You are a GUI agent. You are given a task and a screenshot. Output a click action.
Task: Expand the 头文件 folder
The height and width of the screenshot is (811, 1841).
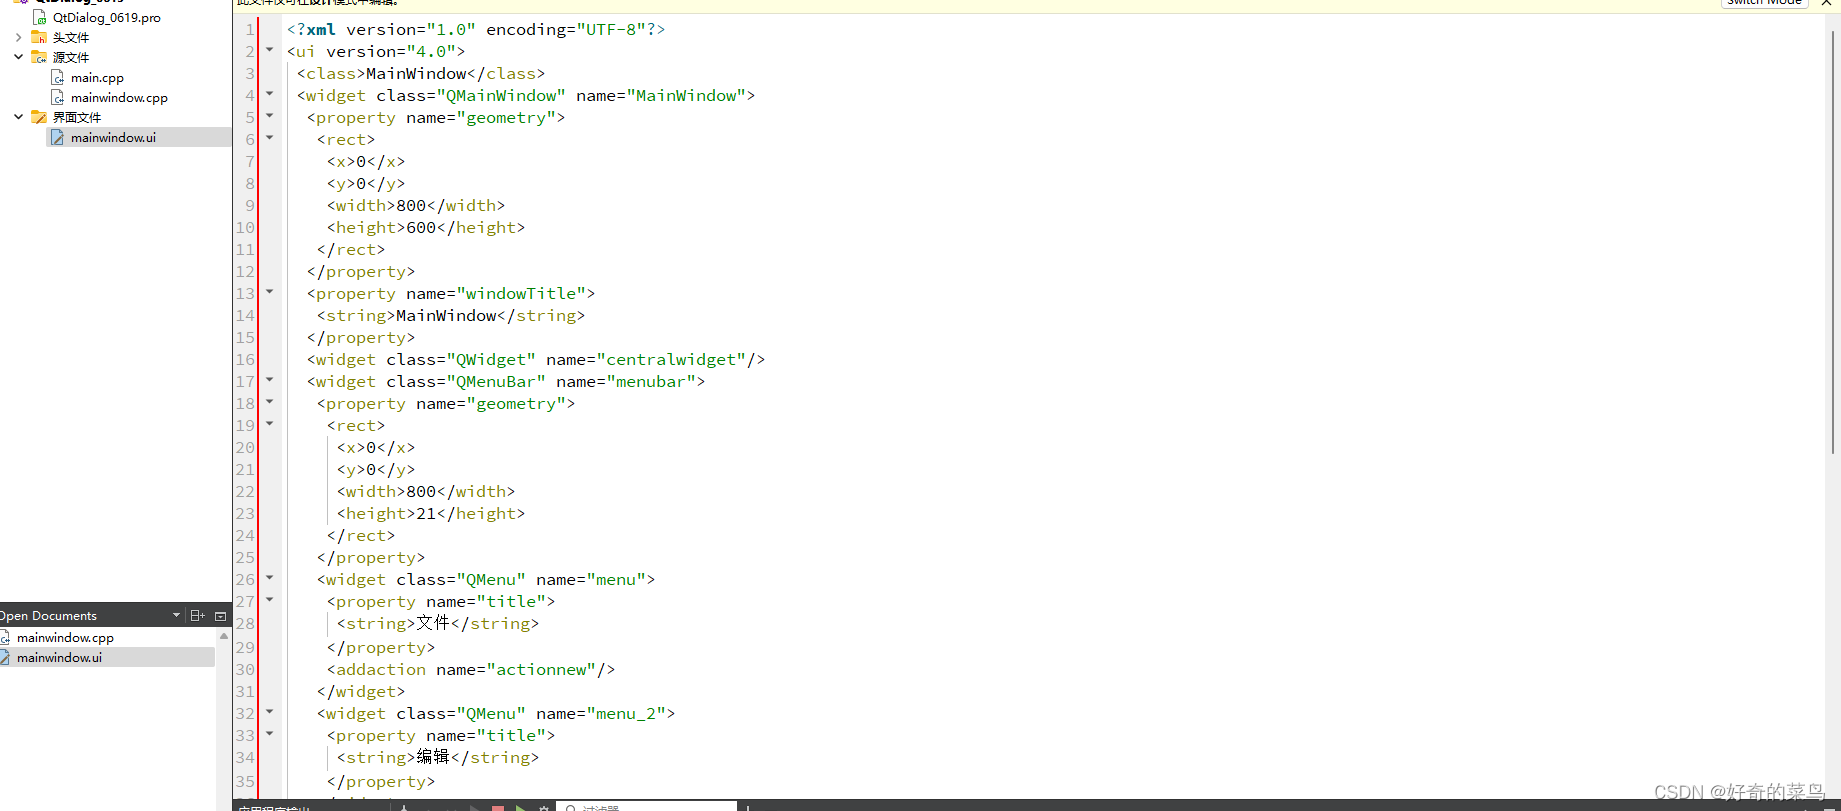[18, 37]
